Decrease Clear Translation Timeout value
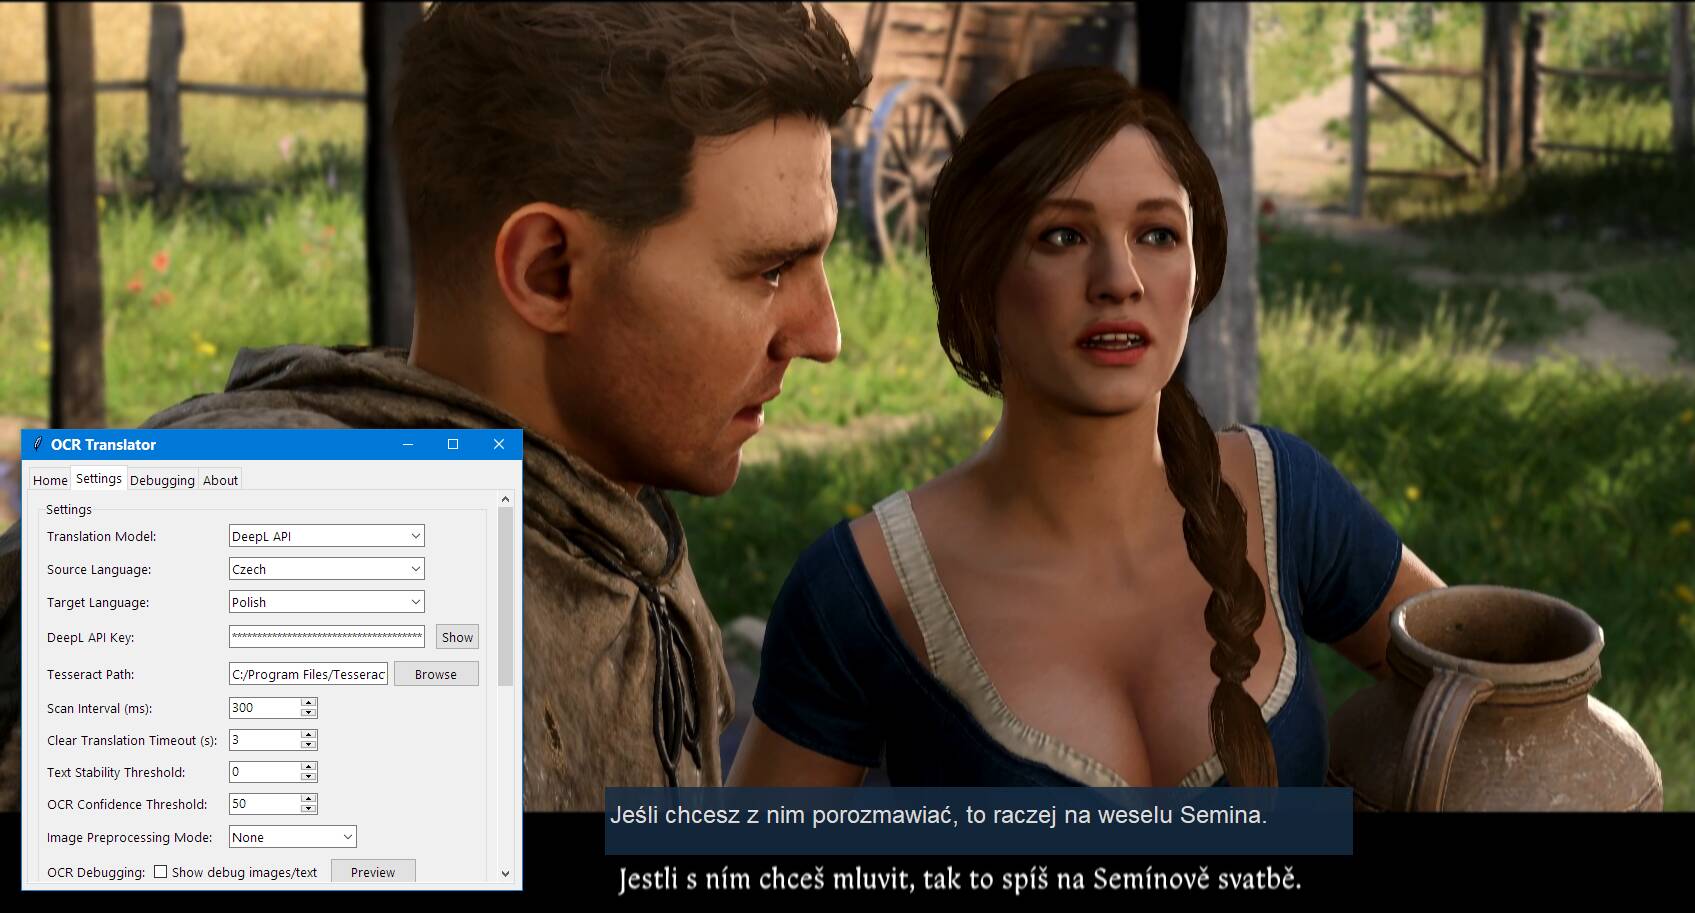This screenshot has height=913, width=1695. (309, 745)
